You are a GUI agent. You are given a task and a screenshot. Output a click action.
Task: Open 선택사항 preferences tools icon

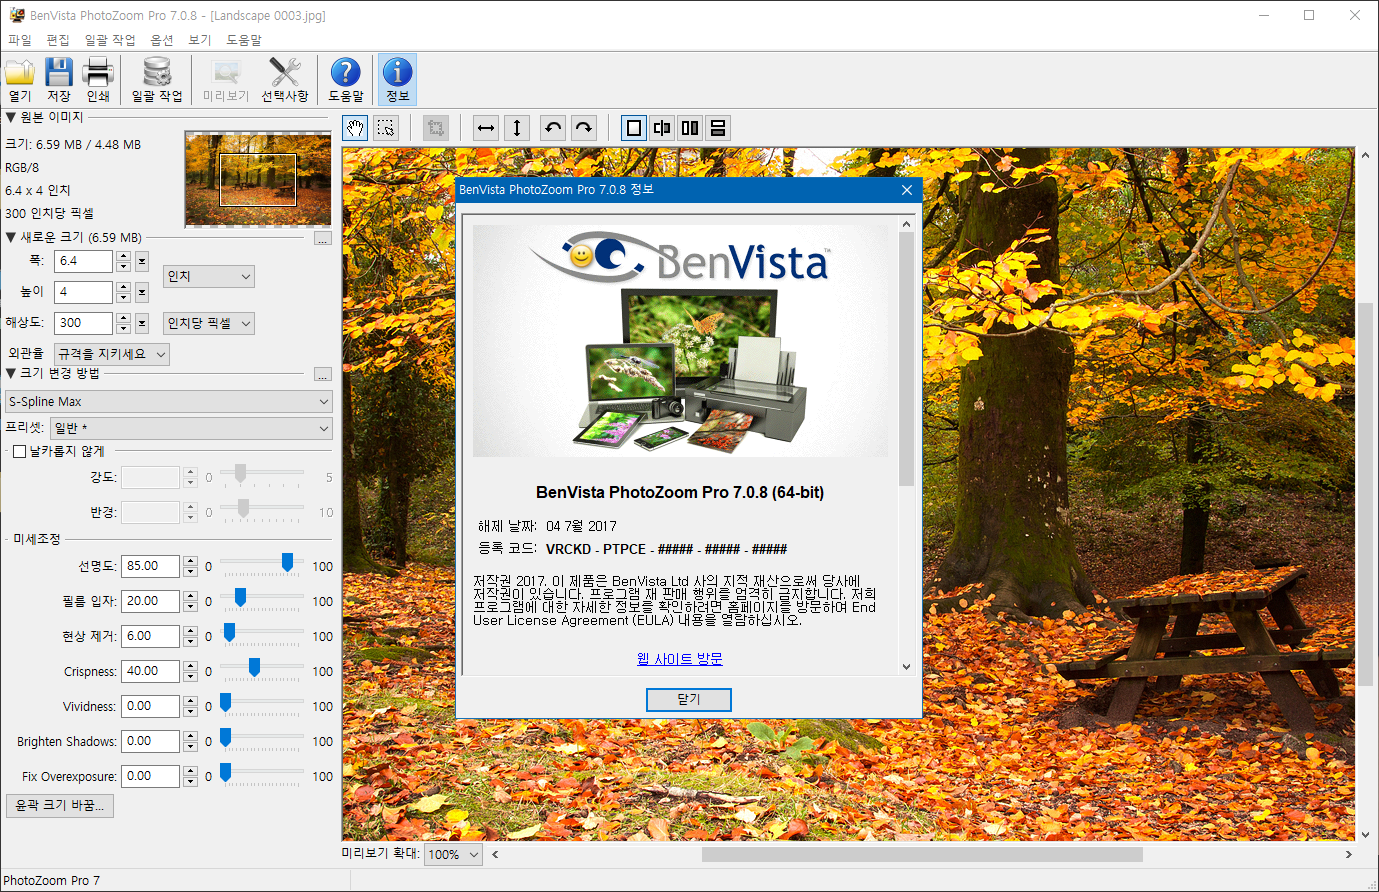point(285,79)
